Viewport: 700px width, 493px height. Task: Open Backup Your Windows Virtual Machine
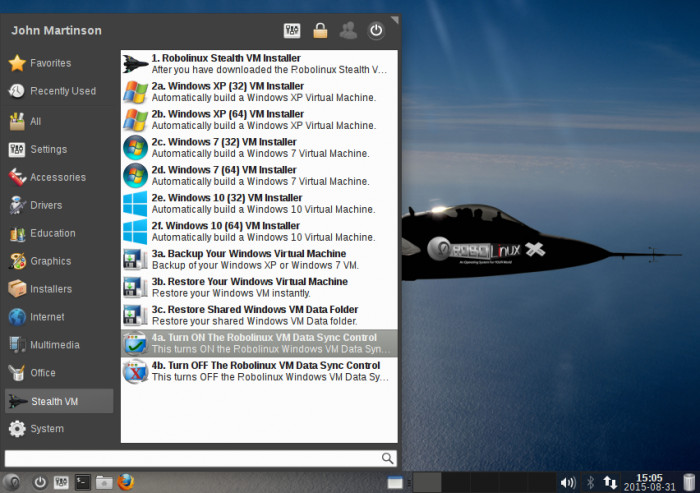(x=259, y=259)
